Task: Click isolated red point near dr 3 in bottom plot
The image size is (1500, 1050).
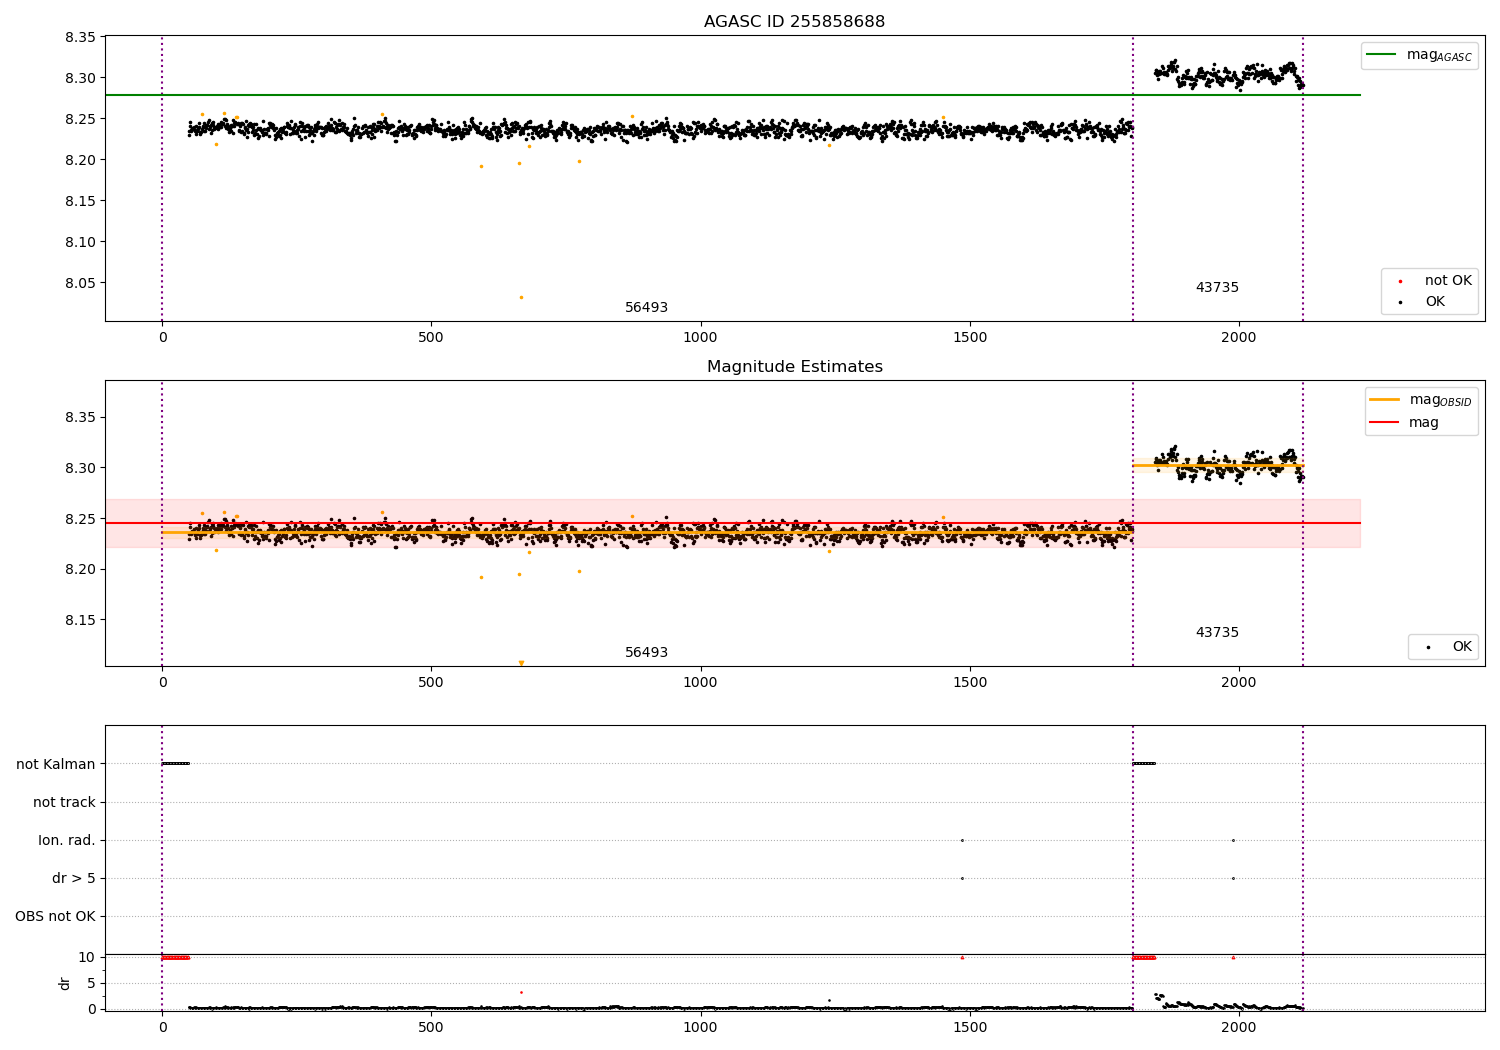Action: 521,992
